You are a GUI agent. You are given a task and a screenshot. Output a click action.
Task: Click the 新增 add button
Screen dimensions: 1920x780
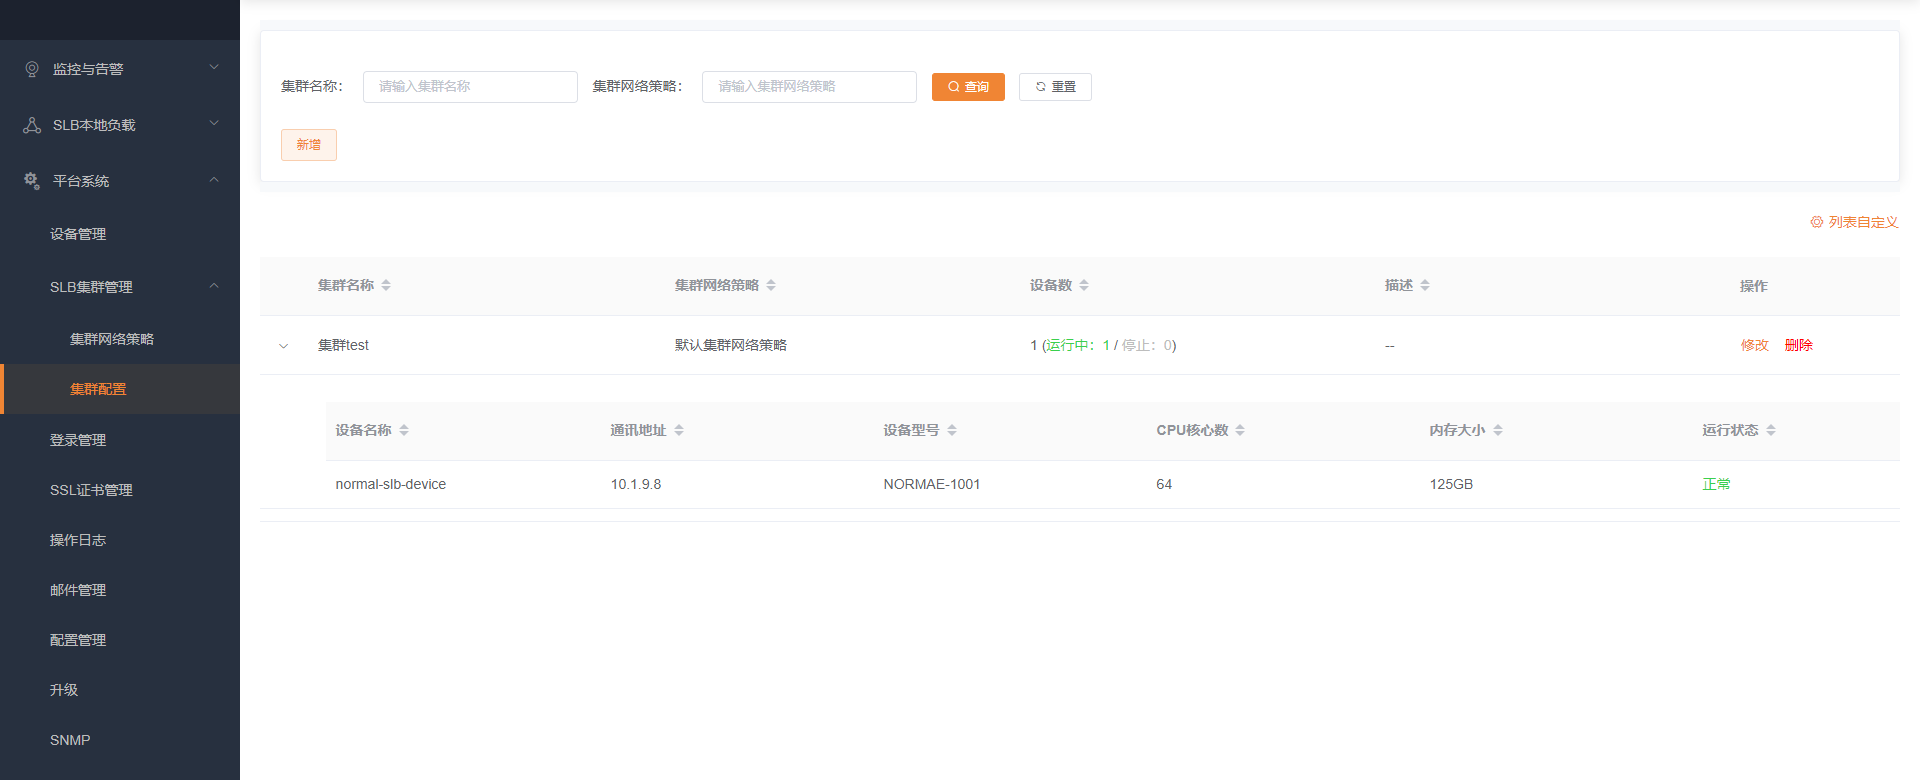pos(309,145)
